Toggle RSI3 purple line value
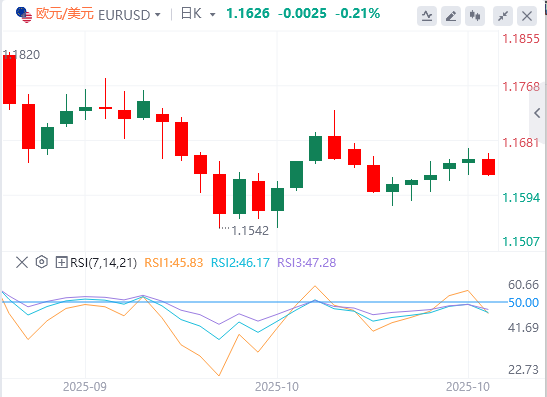 pos(307,262)
